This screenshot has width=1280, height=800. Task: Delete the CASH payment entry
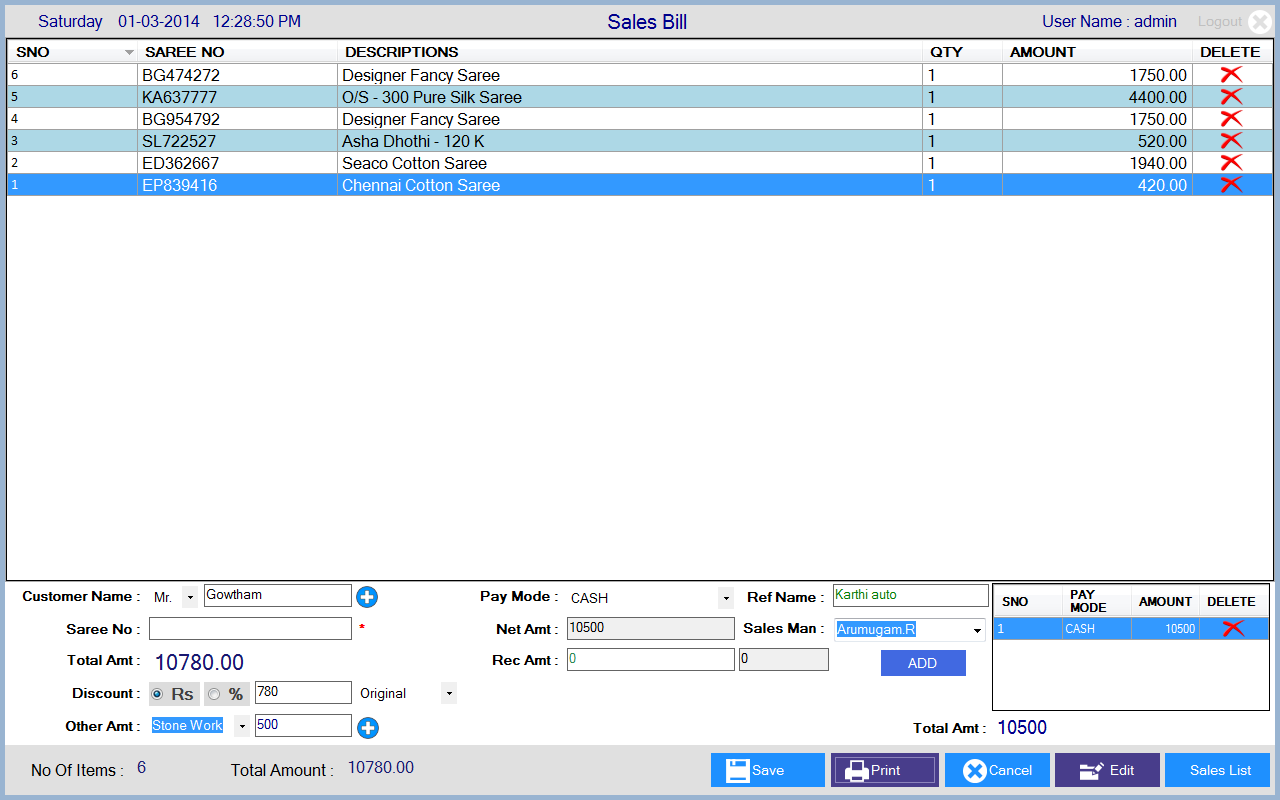point(1233,629)
